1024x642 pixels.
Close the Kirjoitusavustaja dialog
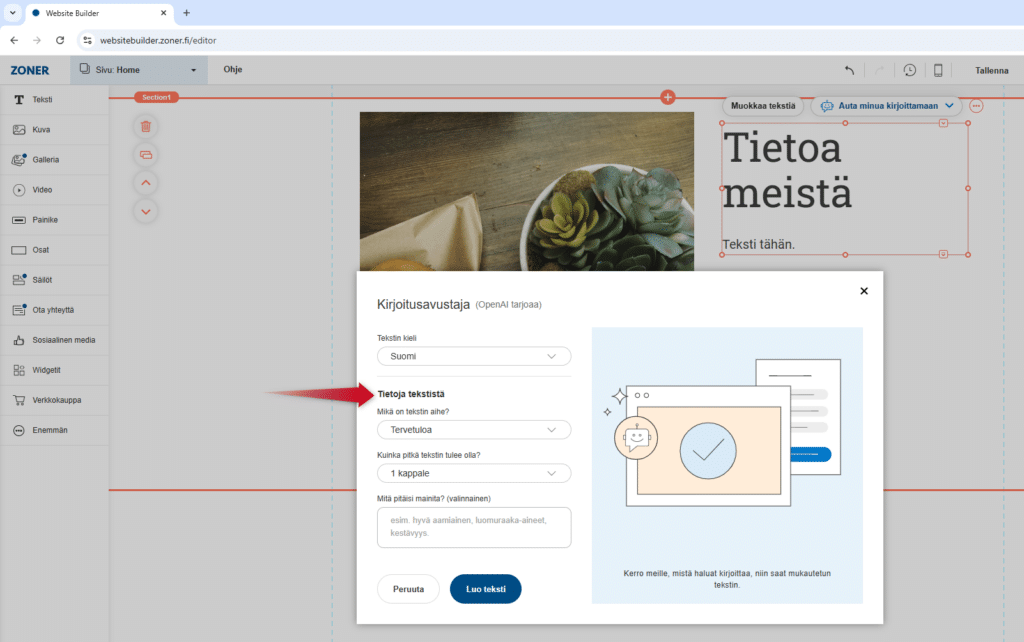[x=864, y=291]
